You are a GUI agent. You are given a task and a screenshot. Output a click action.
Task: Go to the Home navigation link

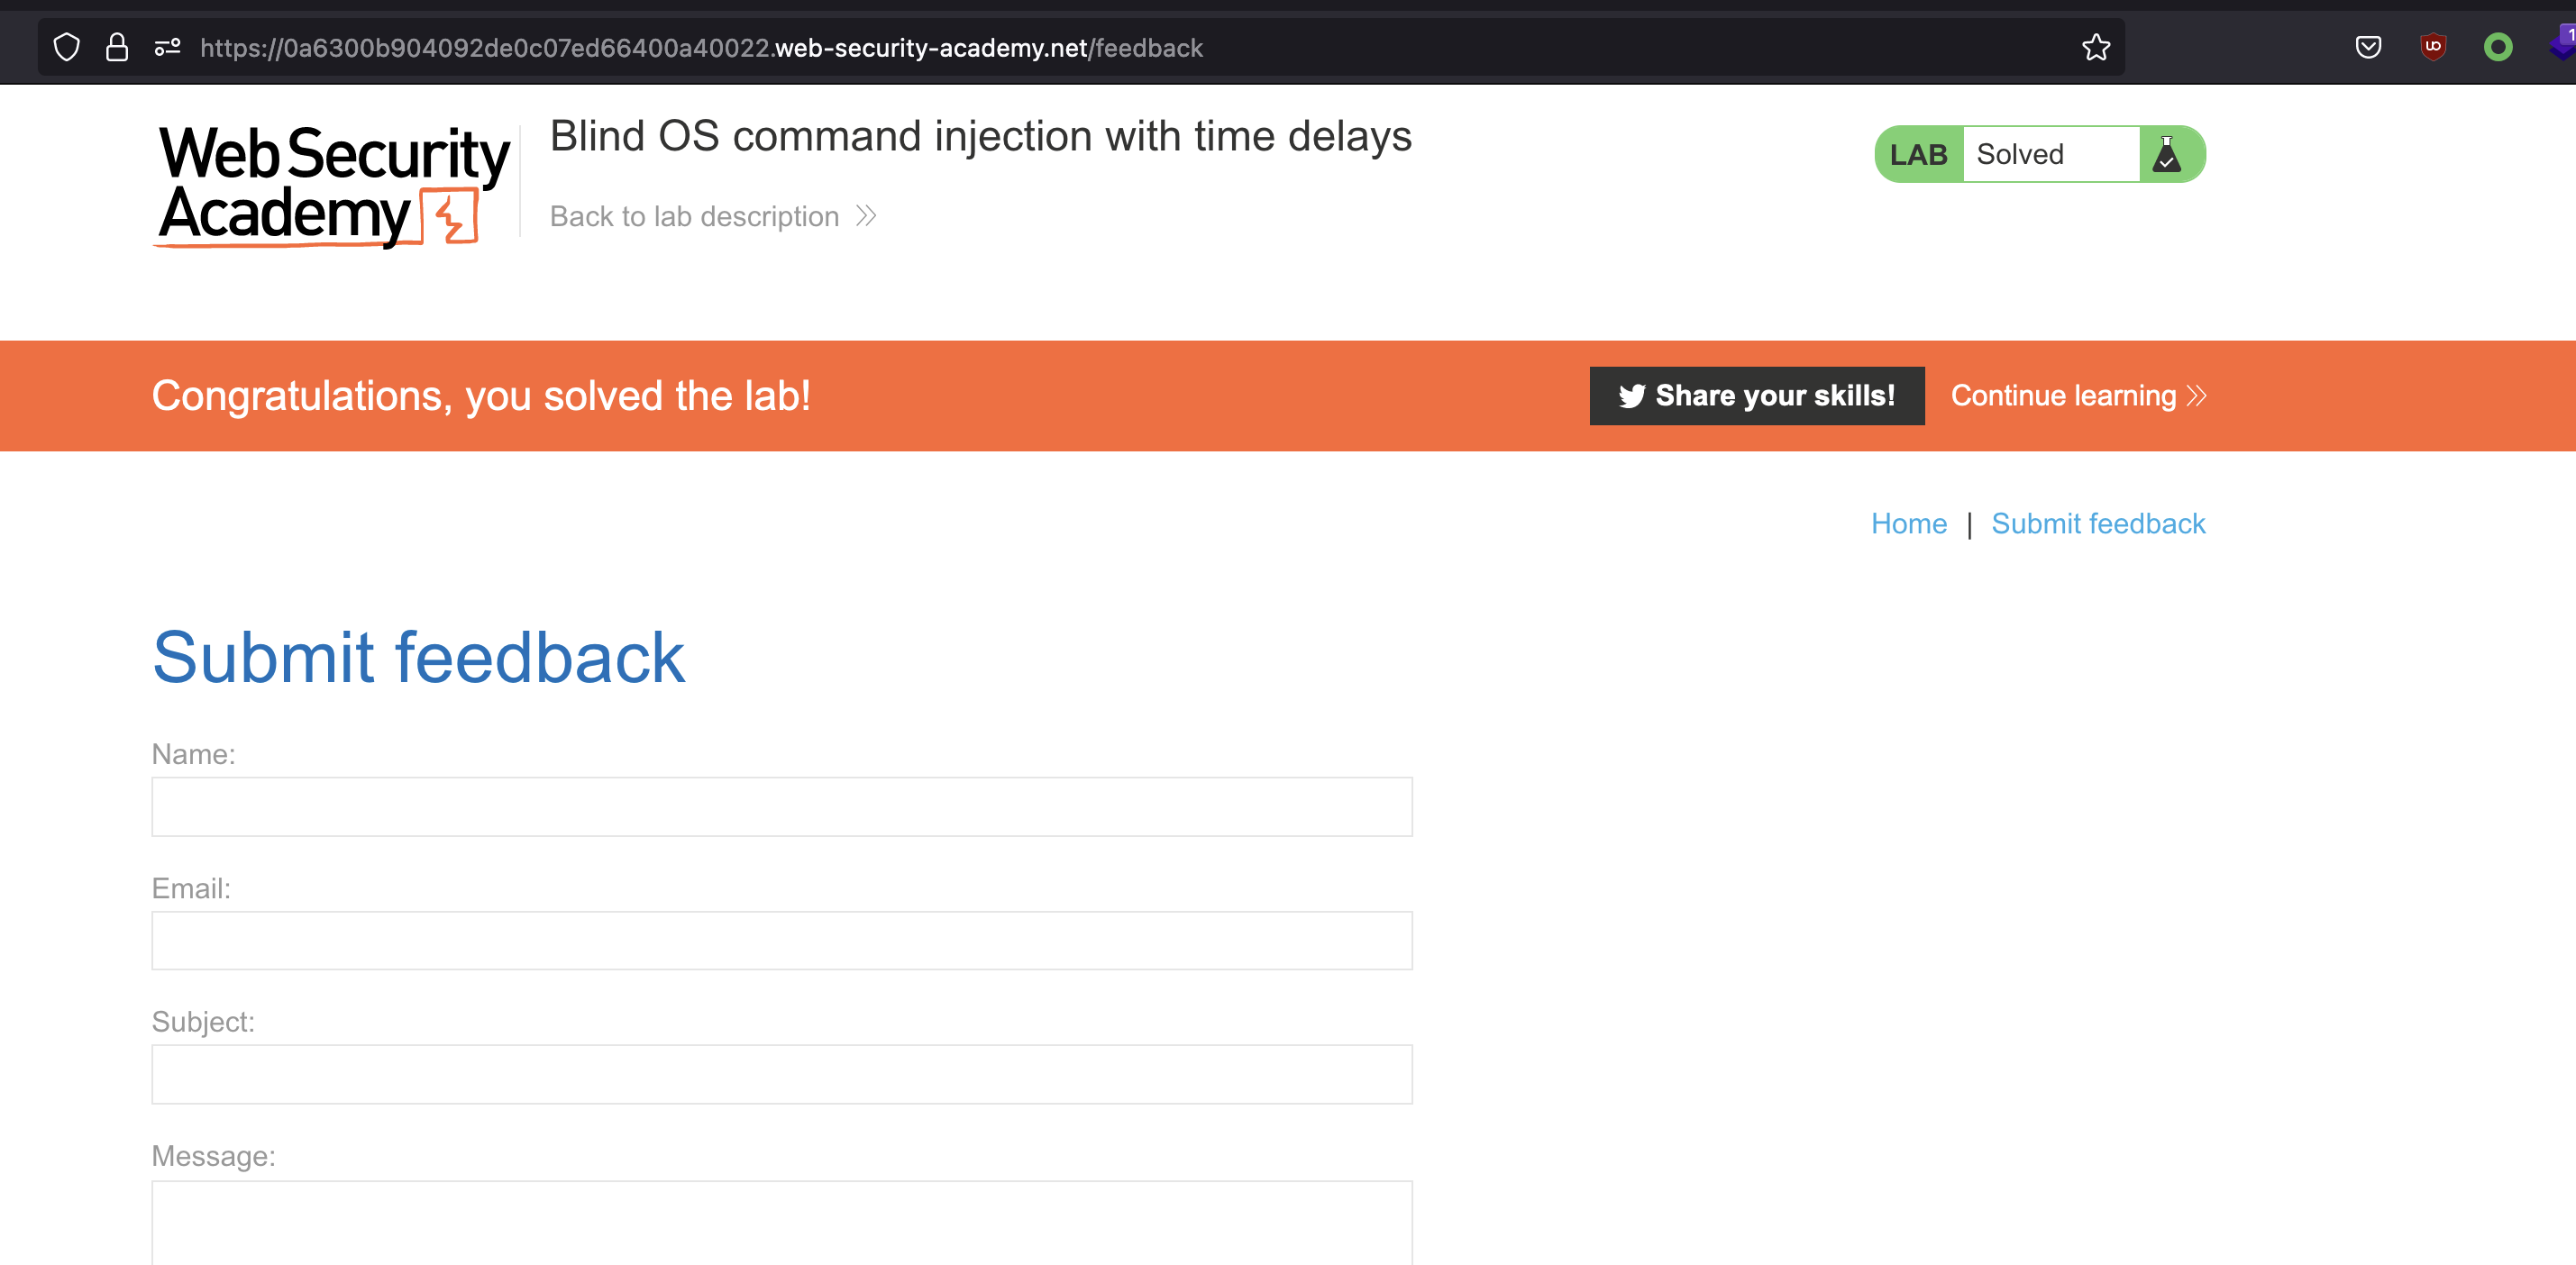pos(1908,523)
